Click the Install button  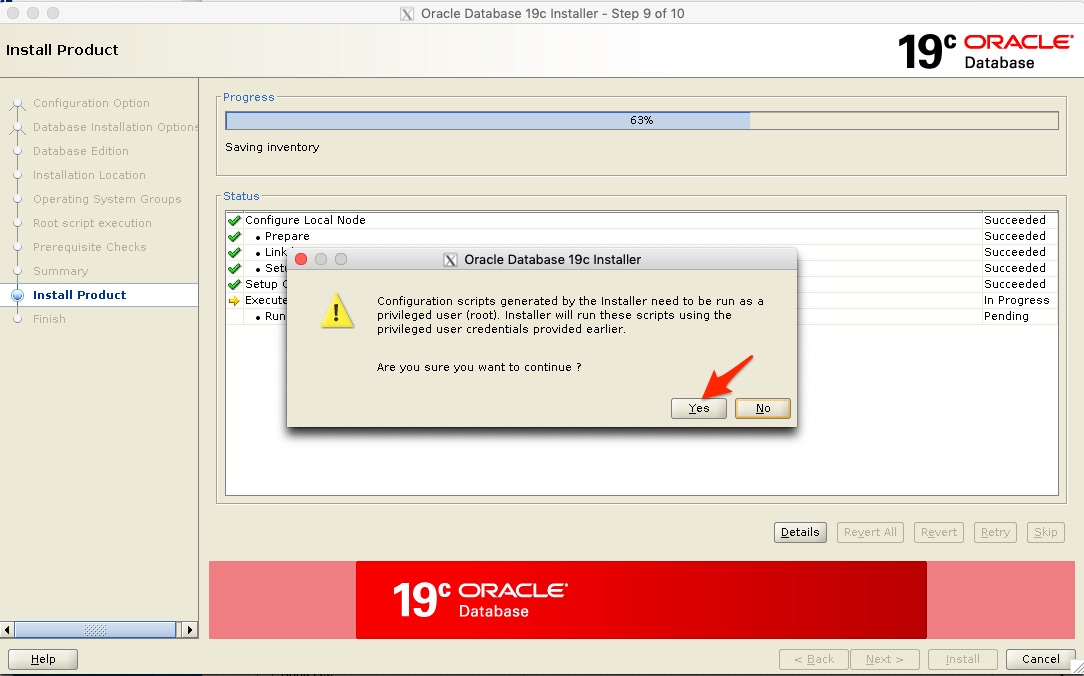pos(962,659)
